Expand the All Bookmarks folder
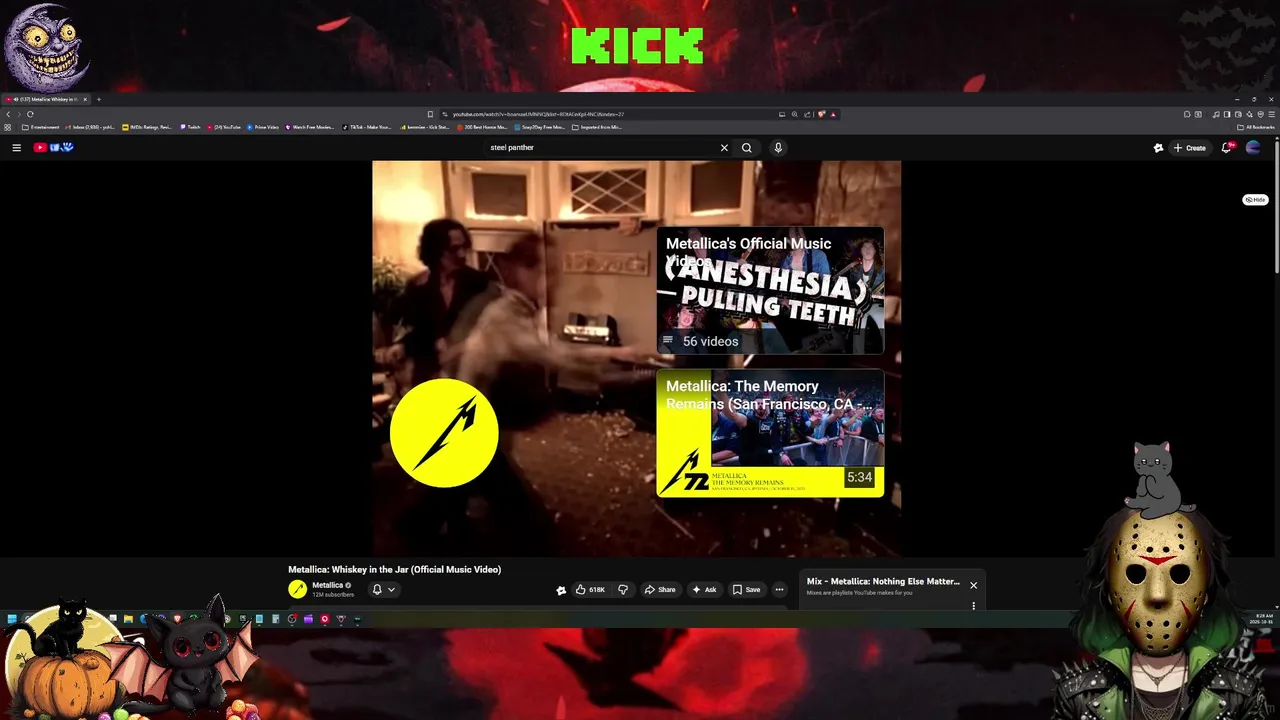The height and width of the screenshot is (720, 1280). click(x=1255, y=127)
